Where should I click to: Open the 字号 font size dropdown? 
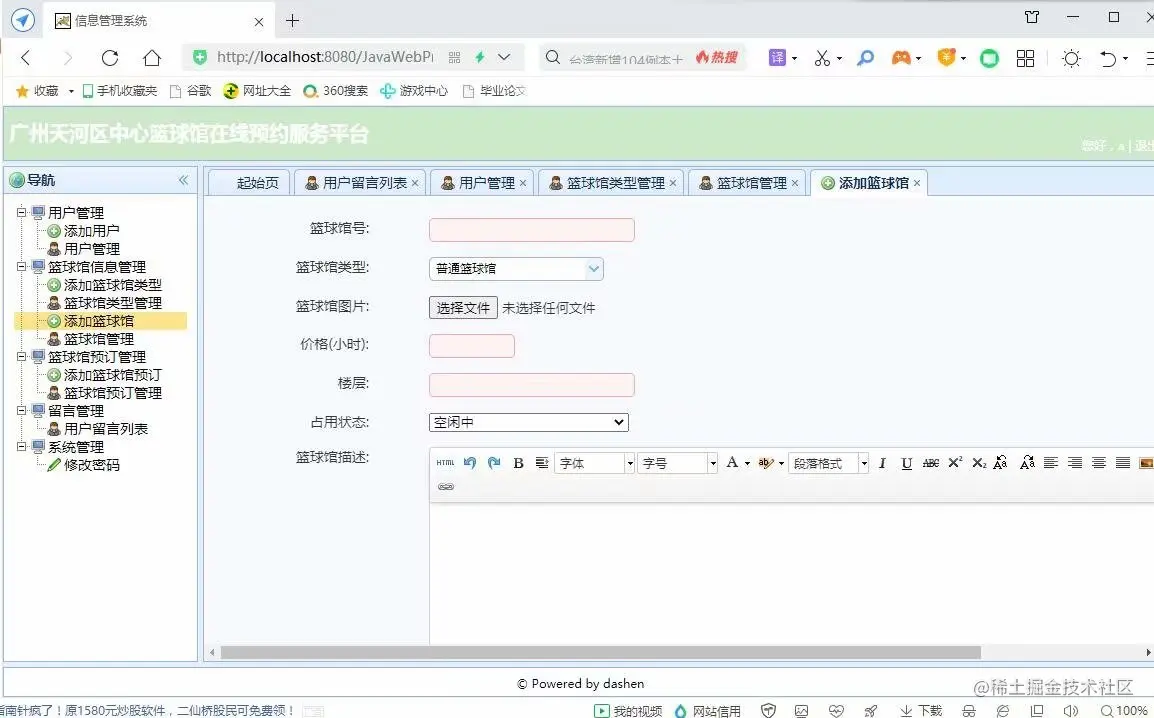678,463
